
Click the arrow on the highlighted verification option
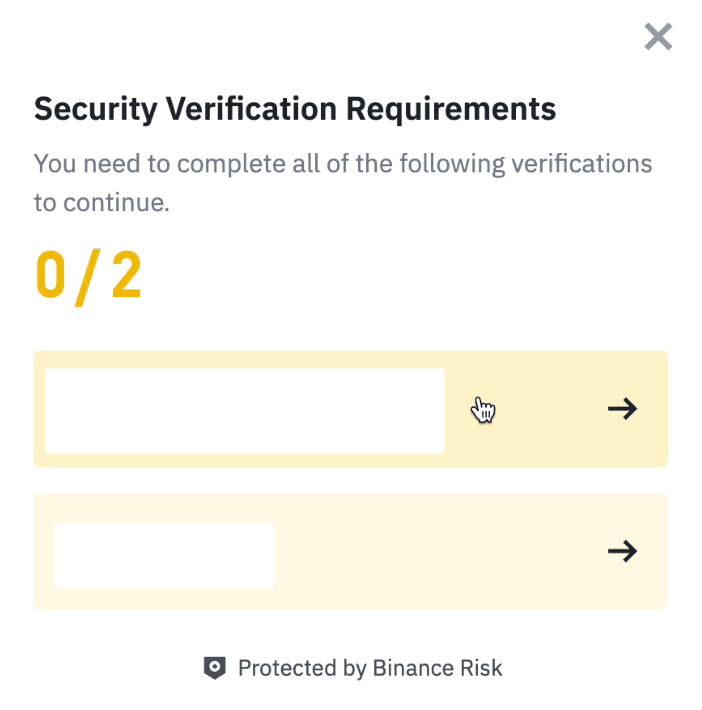click(x=622, y=409)
